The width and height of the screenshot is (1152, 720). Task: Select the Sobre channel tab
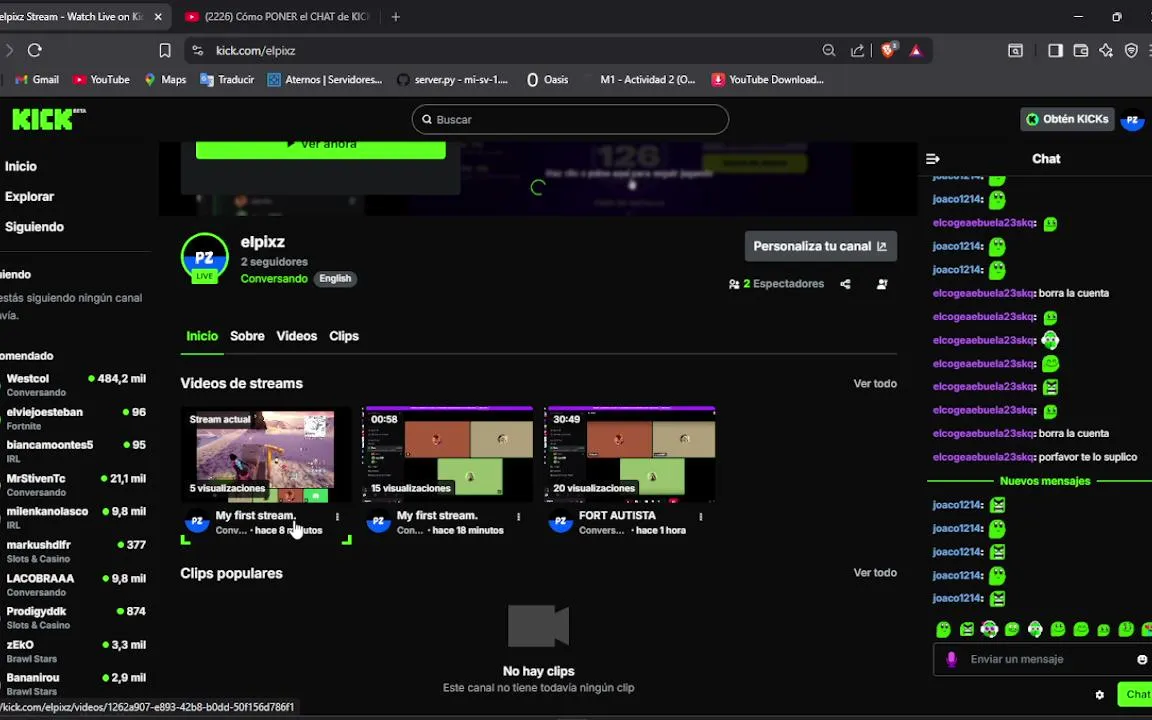click(247, 336)
